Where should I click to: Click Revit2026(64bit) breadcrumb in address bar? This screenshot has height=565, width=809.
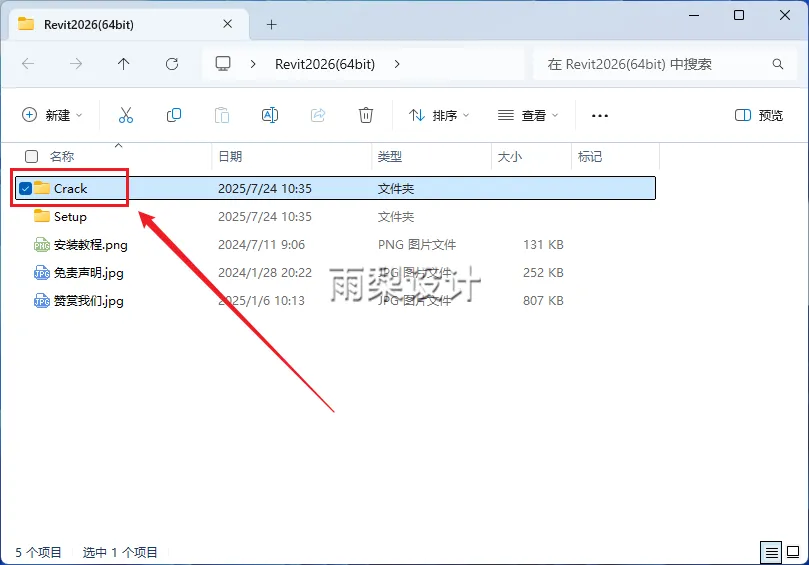point(325,64)
